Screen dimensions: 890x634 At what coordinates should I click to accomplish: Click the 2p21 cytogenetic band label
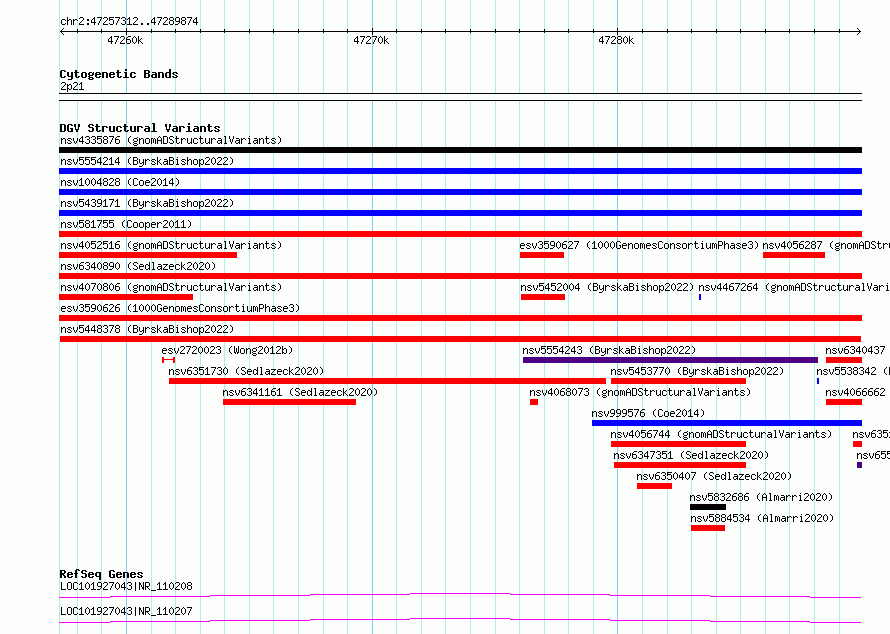pyautogui.click(x=72, y=86)
